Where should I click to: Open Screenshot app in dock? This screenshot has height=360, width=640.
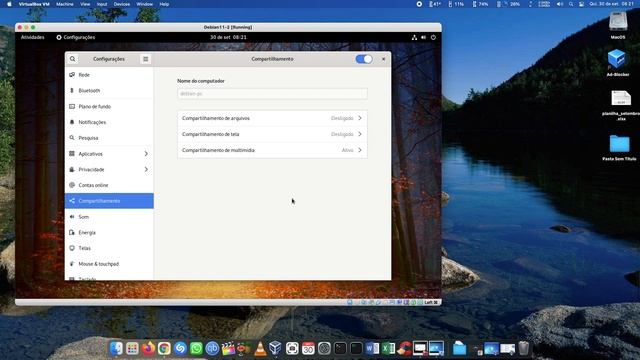[x=292, y=348]
